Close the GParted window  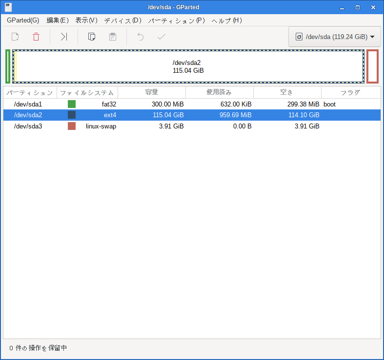tap(373, 7)
